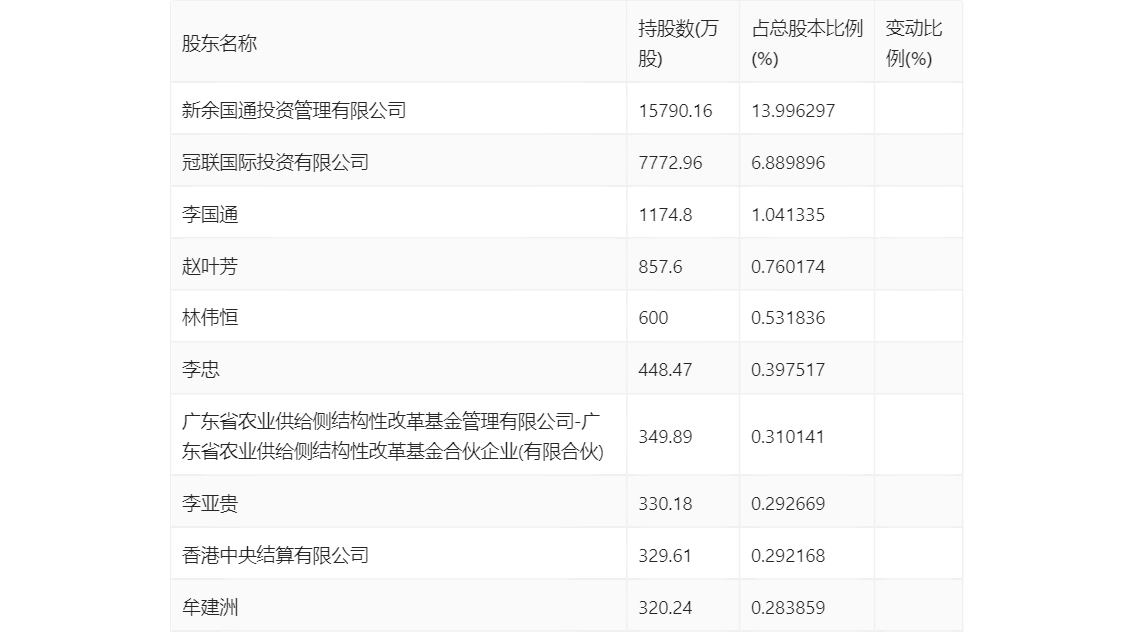Select shareholder 冠联国际投资有限公司
The width and height of the screenshot is (1134, 632).
click(x=275, y=163)
